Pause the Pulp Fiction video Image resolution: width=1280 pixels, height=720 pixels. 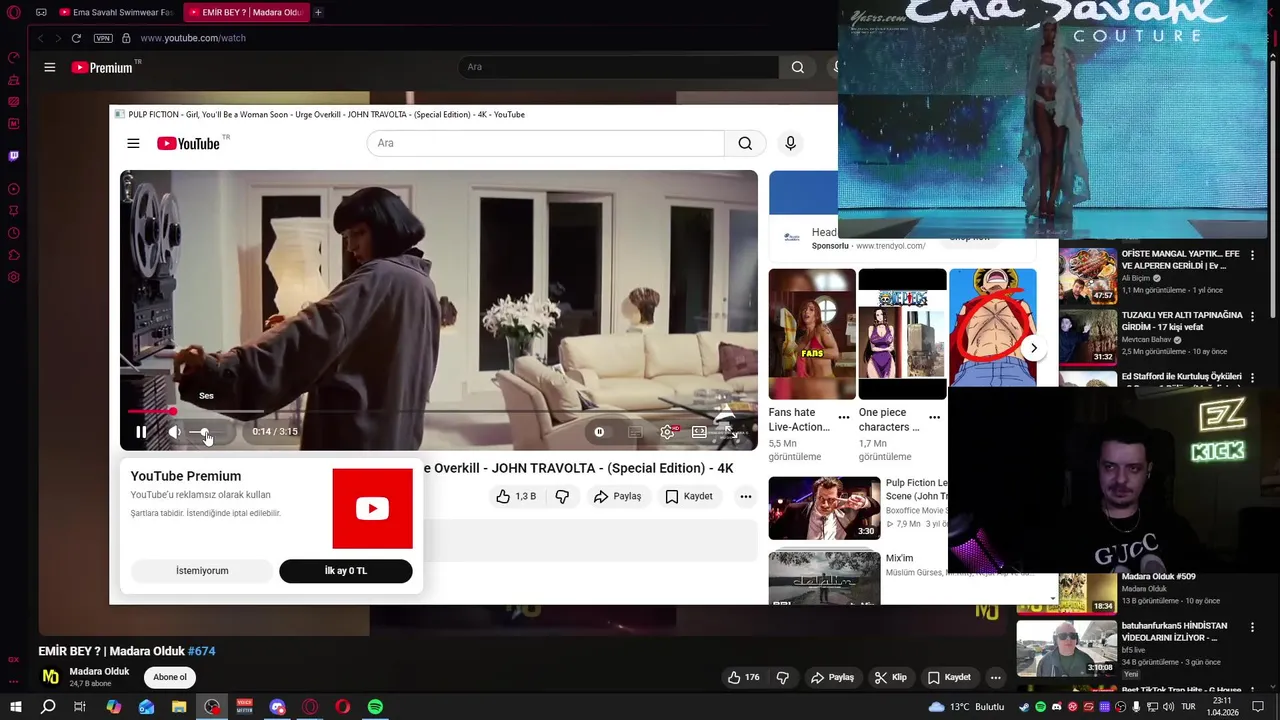(141, 432)
